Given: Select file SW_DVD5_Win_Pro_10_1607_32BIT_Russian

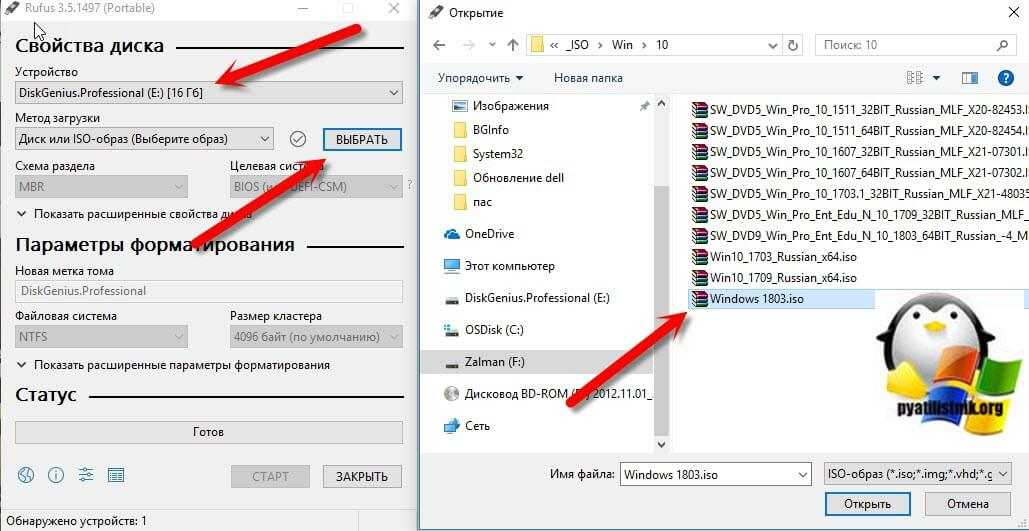Looking at the screenshot, I should tap(858, 152).
